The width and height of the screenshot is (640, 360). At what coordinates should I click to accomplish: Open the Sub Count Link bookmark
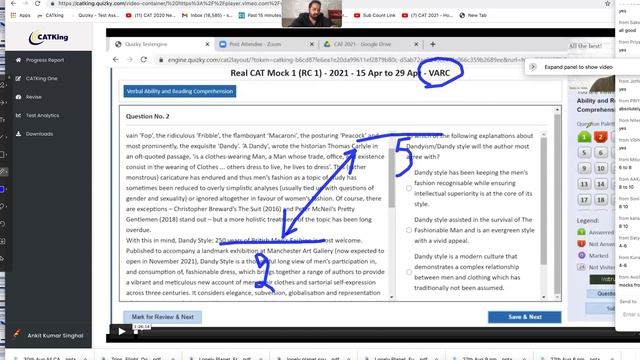coord(375,15)
